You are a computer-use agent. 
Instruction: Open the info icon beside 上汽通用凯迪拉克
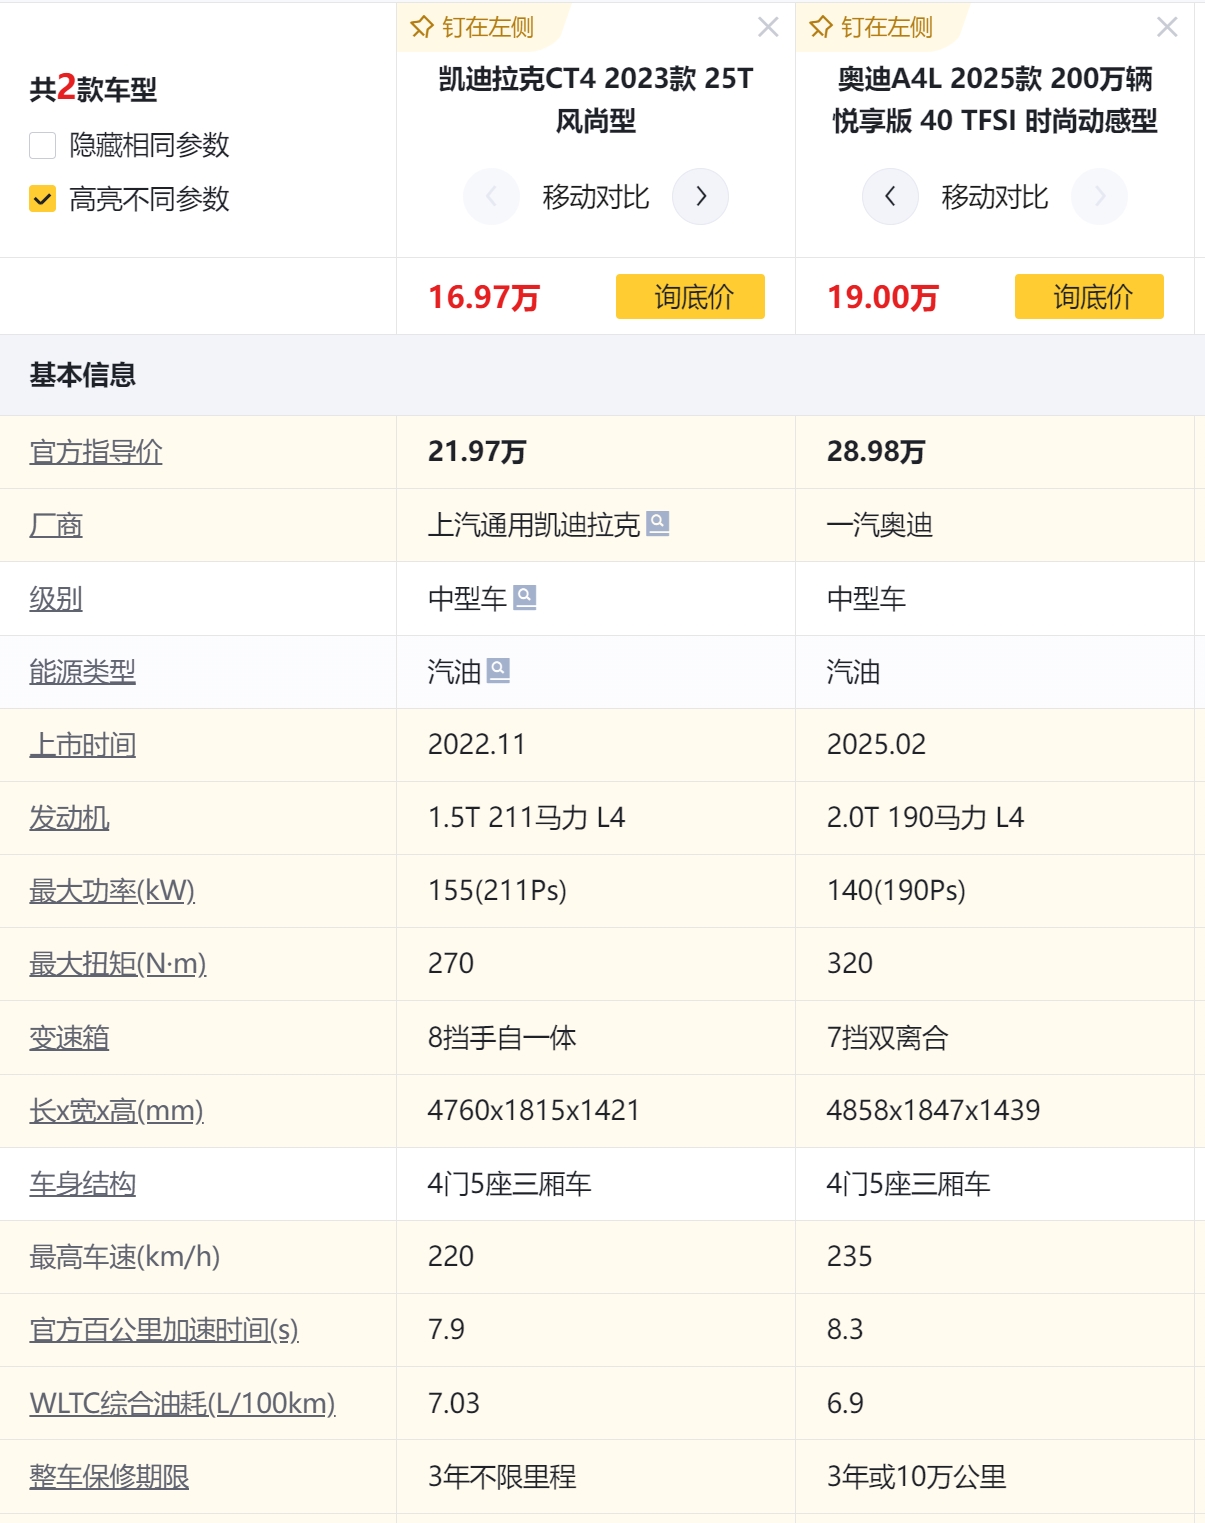(658, 523)
